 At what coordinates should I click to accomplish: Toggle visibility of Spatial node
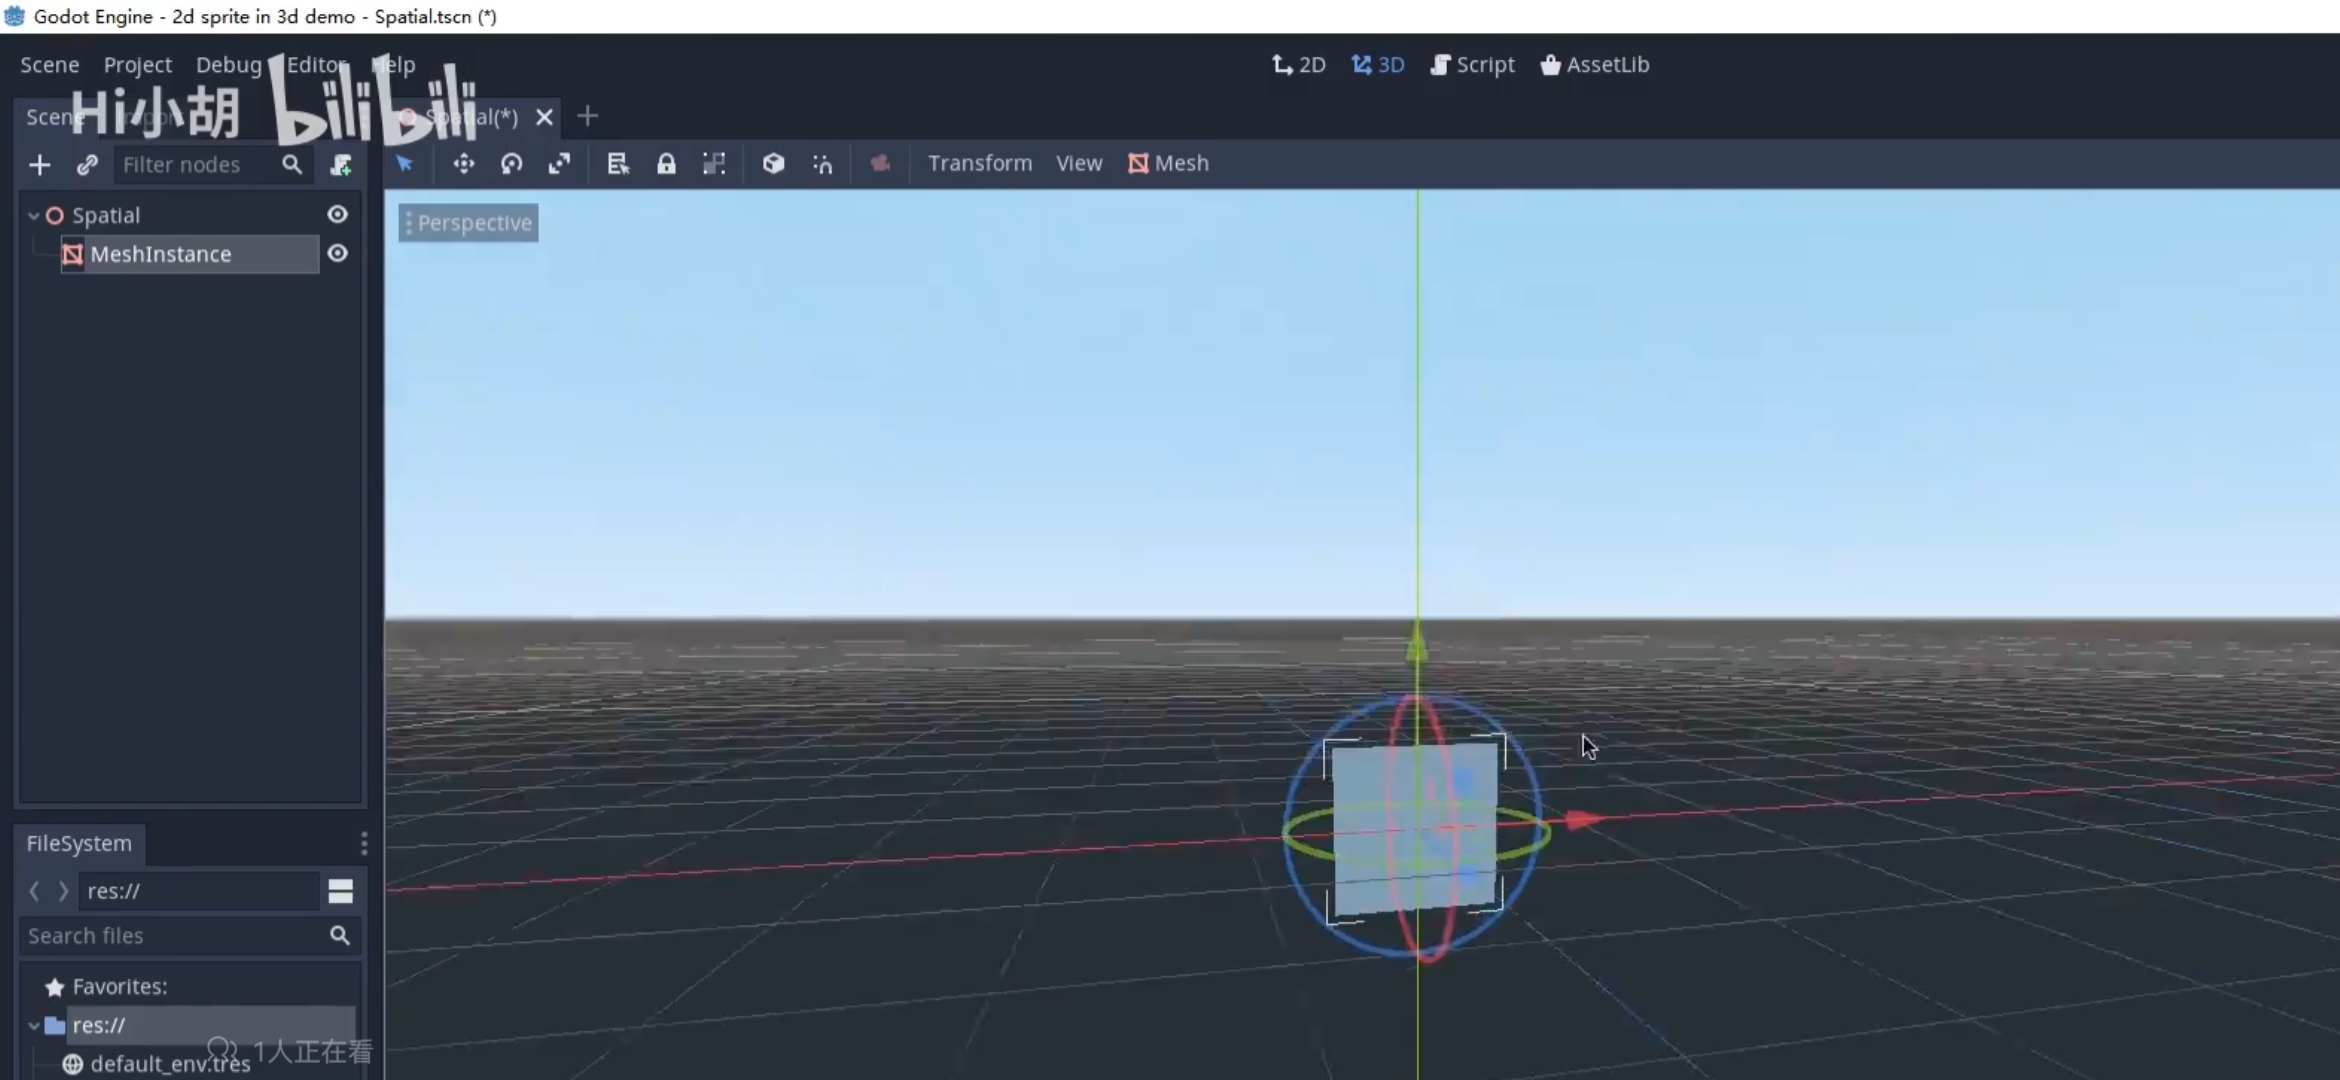(336, 213)
